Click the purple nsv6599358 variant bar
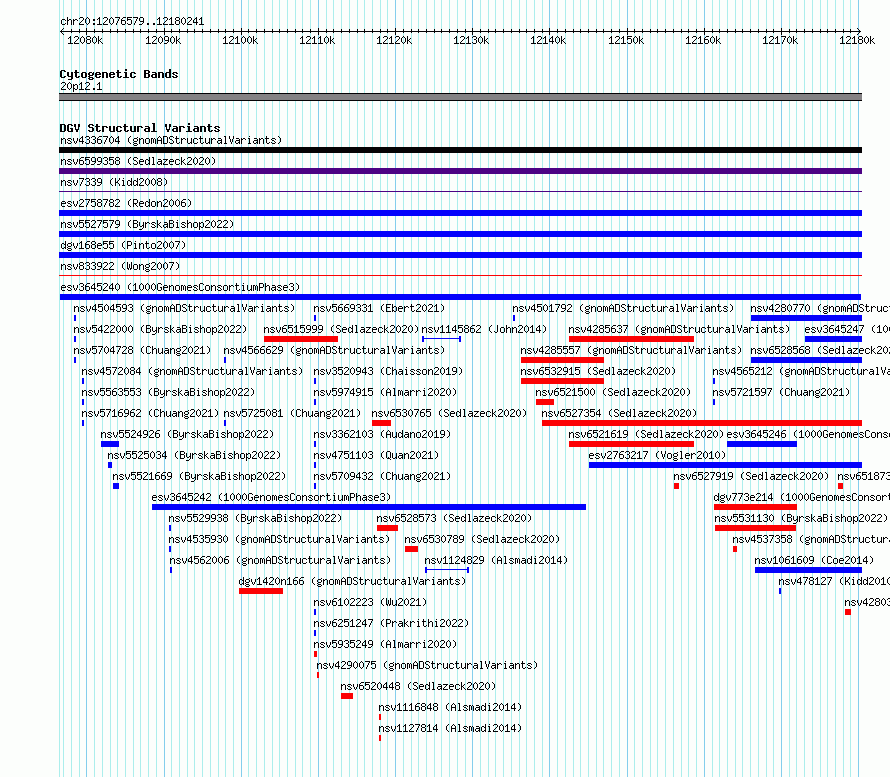Image resolution: width=890 pixels, height=777 pixels. pyautogui.click(x=460, y=171)
